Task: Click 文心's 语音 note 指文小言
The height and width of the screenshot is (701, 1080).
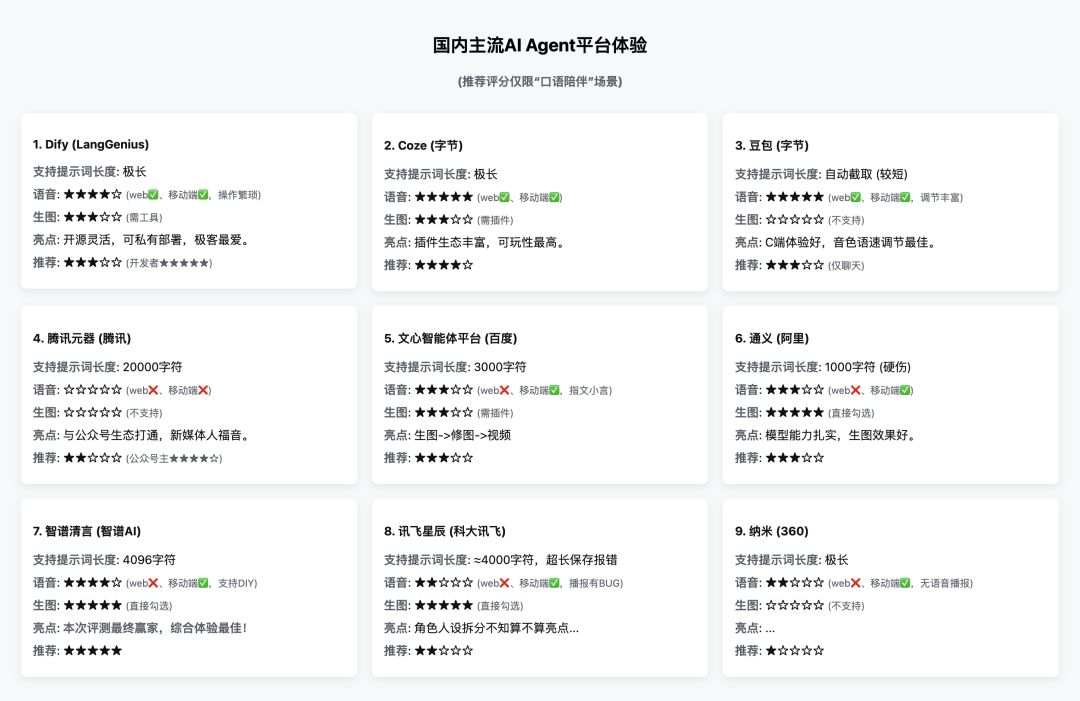Action: 590,390
